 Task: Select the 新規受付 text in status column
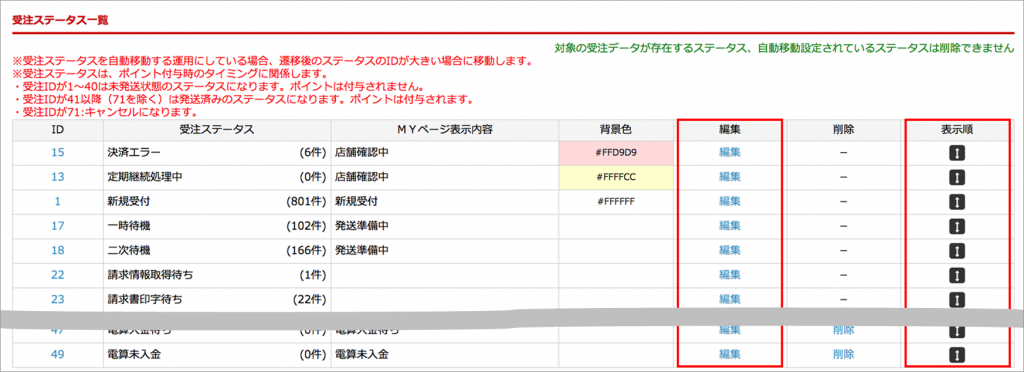(129, 201)
